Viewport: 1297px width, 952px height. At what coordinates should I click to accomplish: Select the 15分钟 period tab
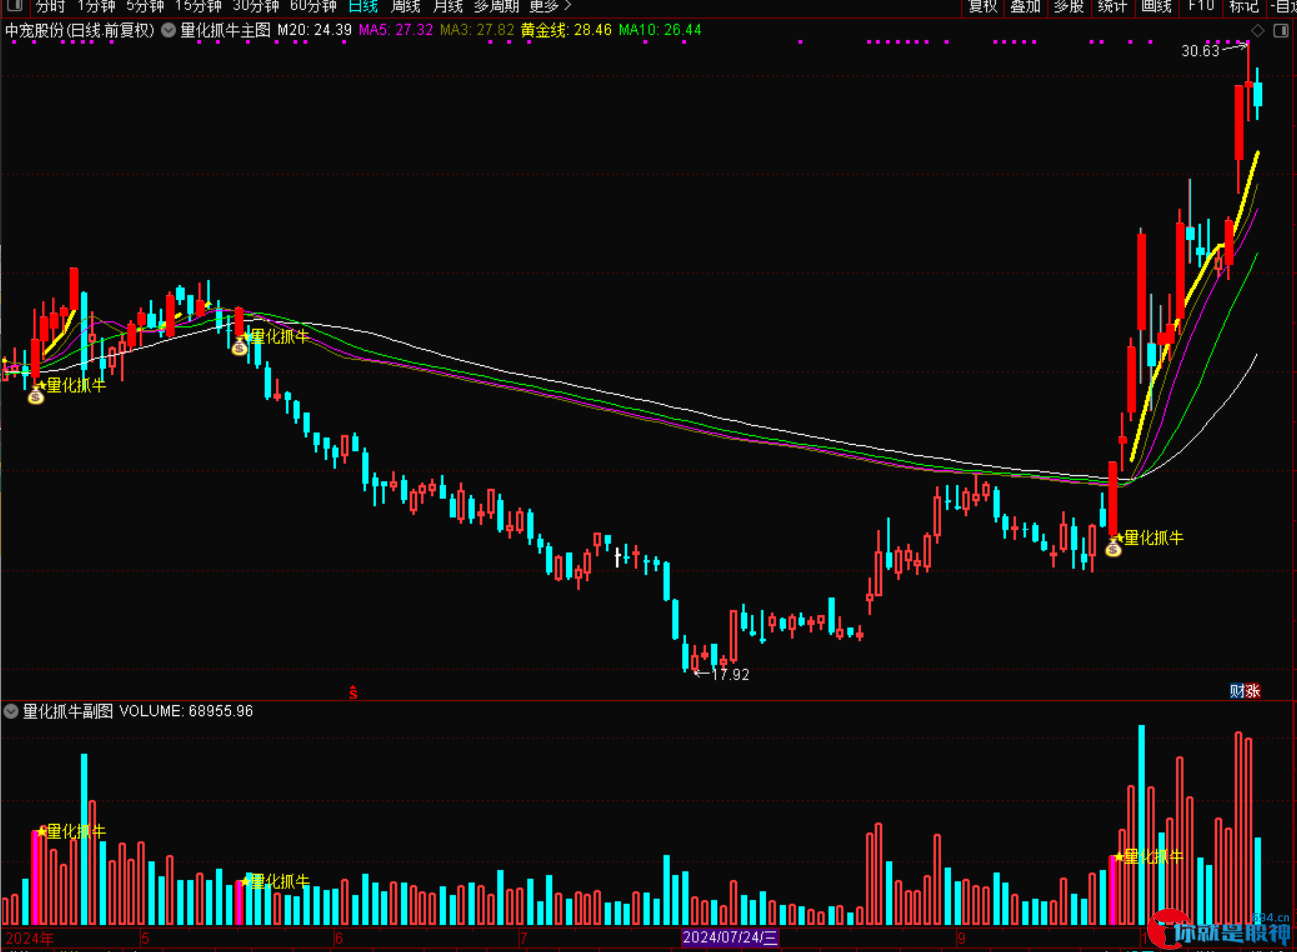[x=198, y=6]
